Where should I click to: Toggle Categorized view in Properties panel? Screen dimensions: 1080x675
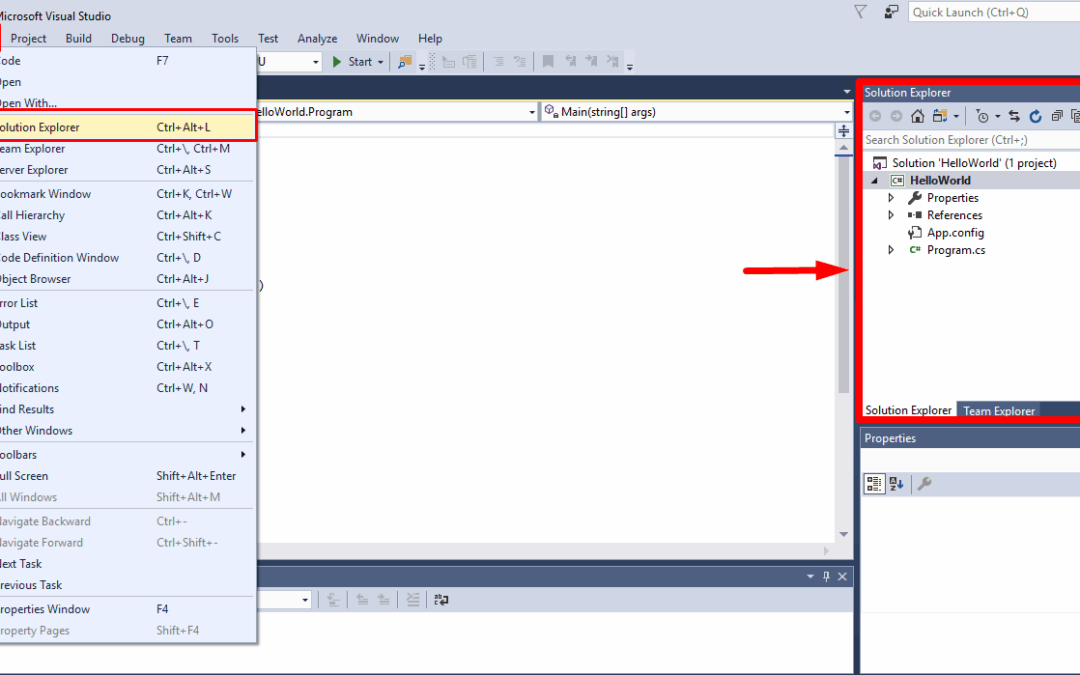pyautogui.click(x=874, y=484)
